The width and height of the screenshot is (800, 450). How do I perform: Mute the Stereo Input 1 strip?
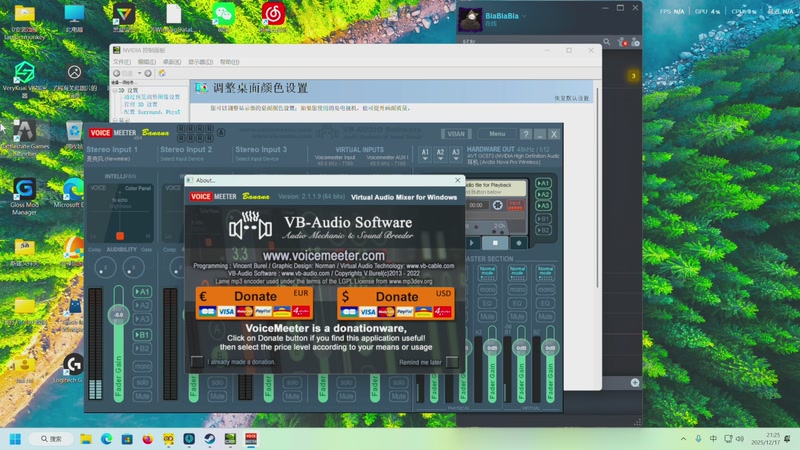click(x=142, y=396)
